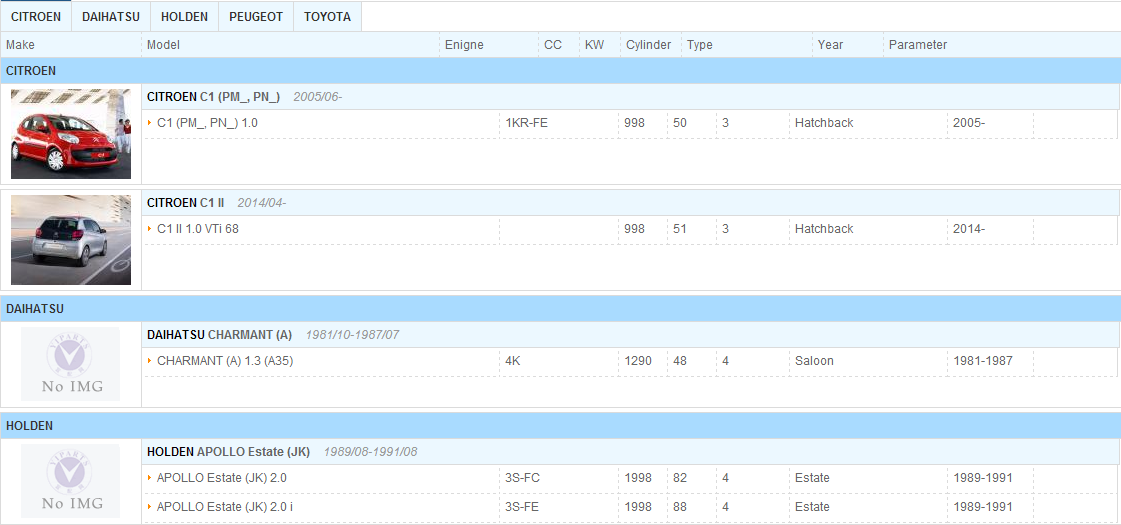Click year value 2005-
Screen dimensions: 1121x525
pyautogui.click(x=969, y=123)
